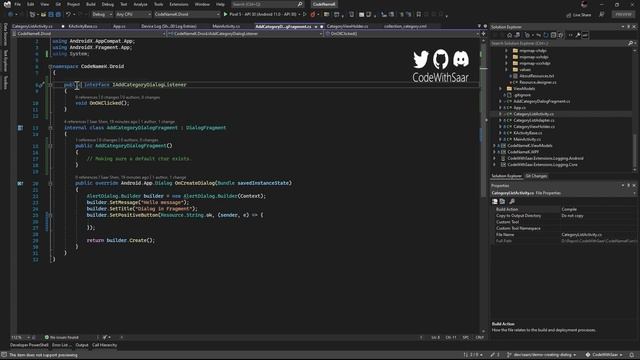Screen dimensions: 640x360
Task: Click the top Search (Ctrl+Q) box
Action: coord(267,4)
